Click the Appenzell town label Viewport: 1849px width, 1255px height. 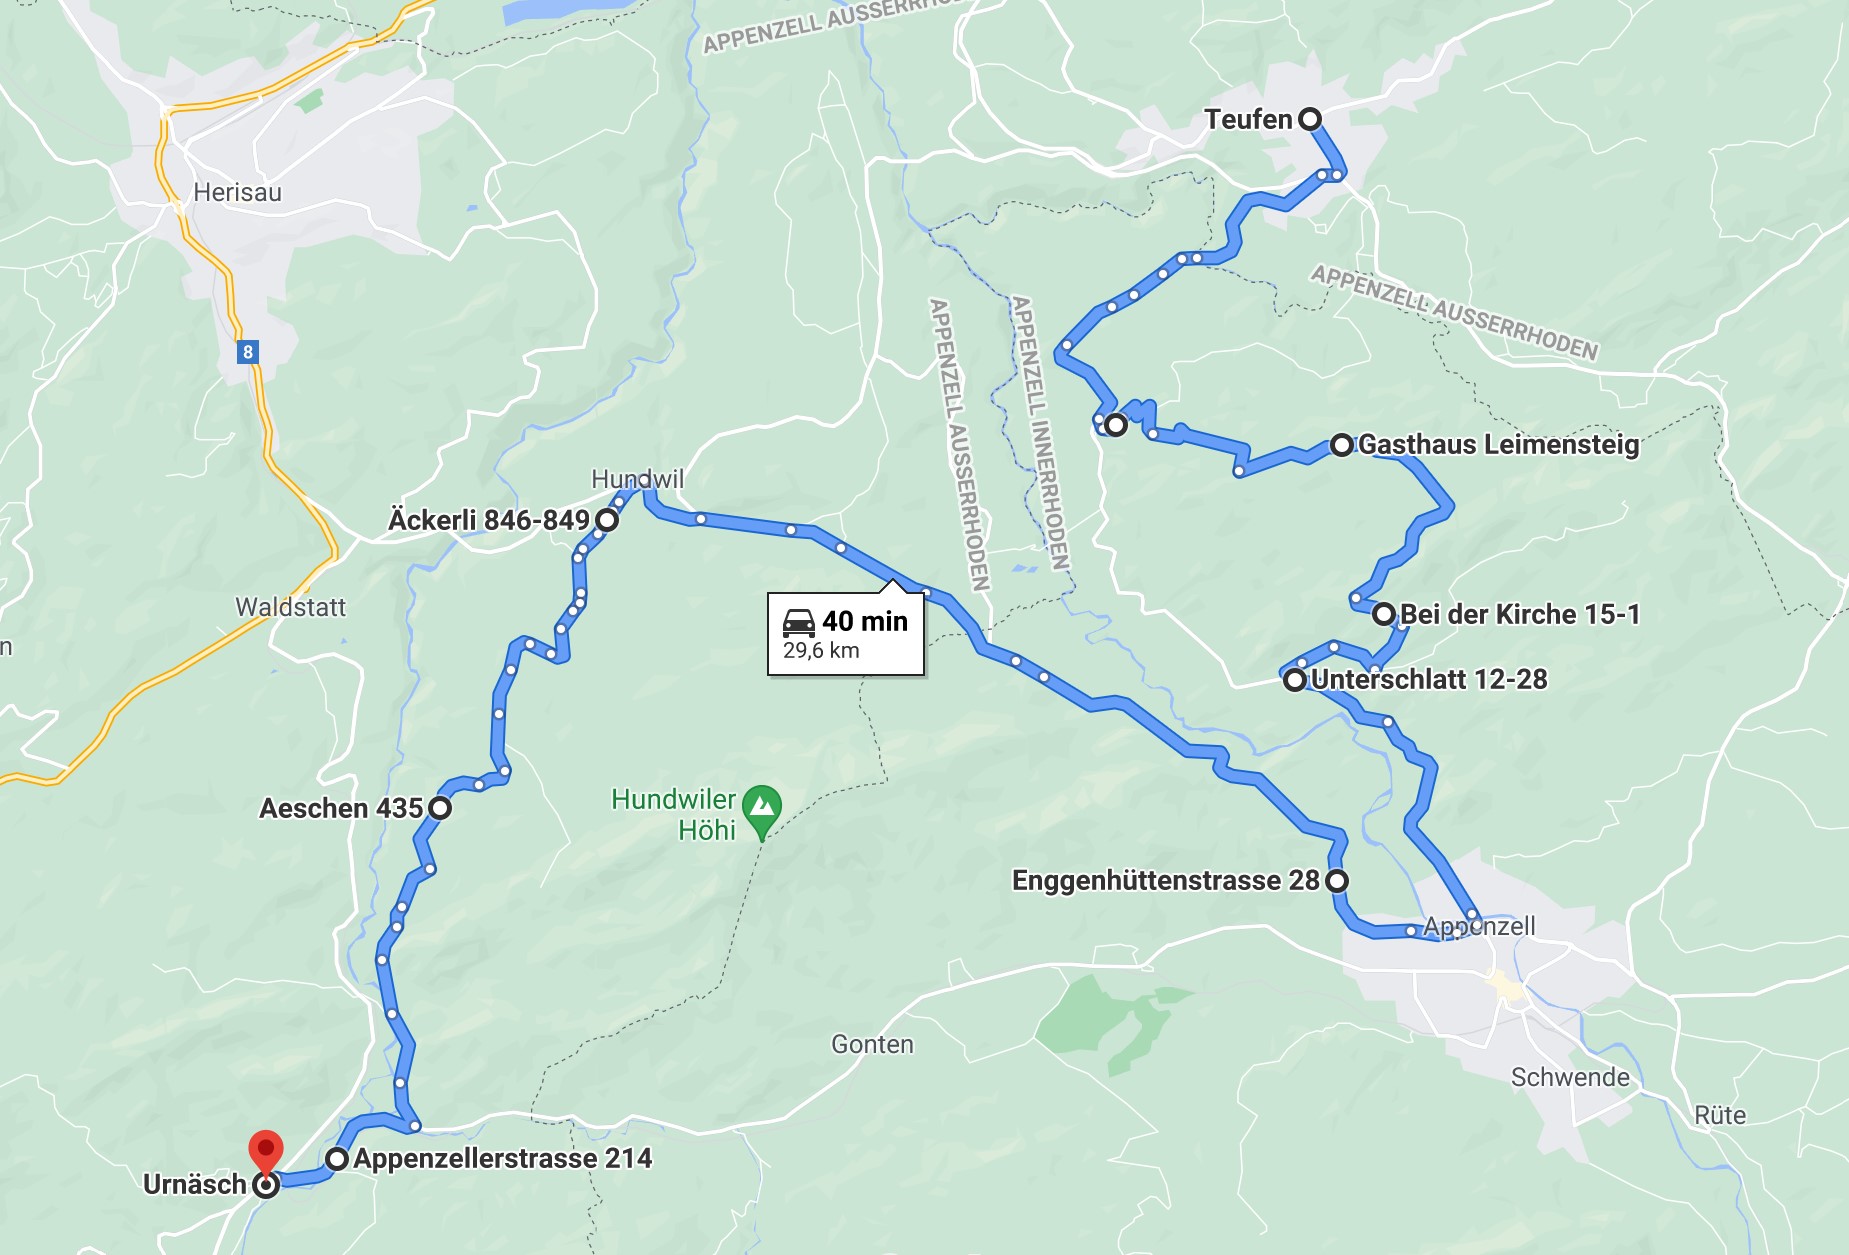point(1479,926)
